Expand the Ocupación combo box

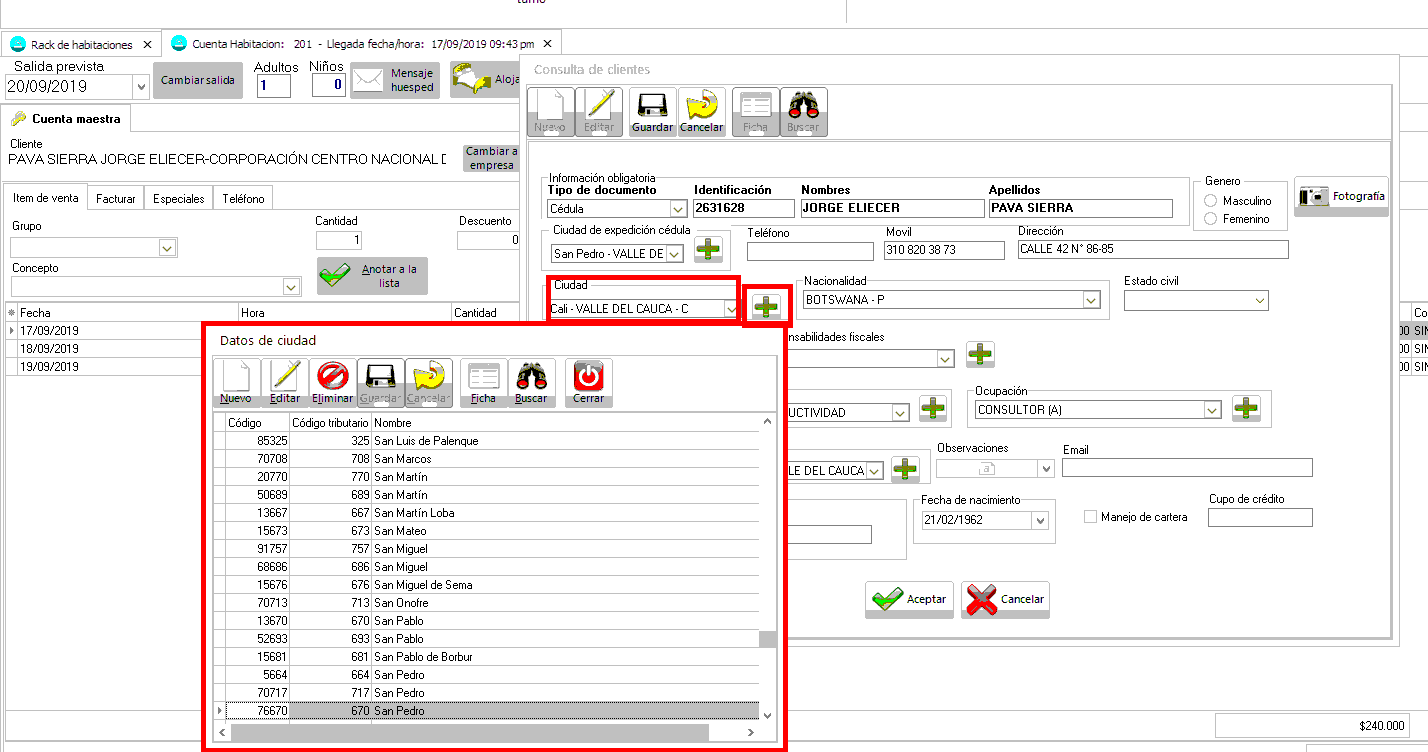(x=1212, y=410)
